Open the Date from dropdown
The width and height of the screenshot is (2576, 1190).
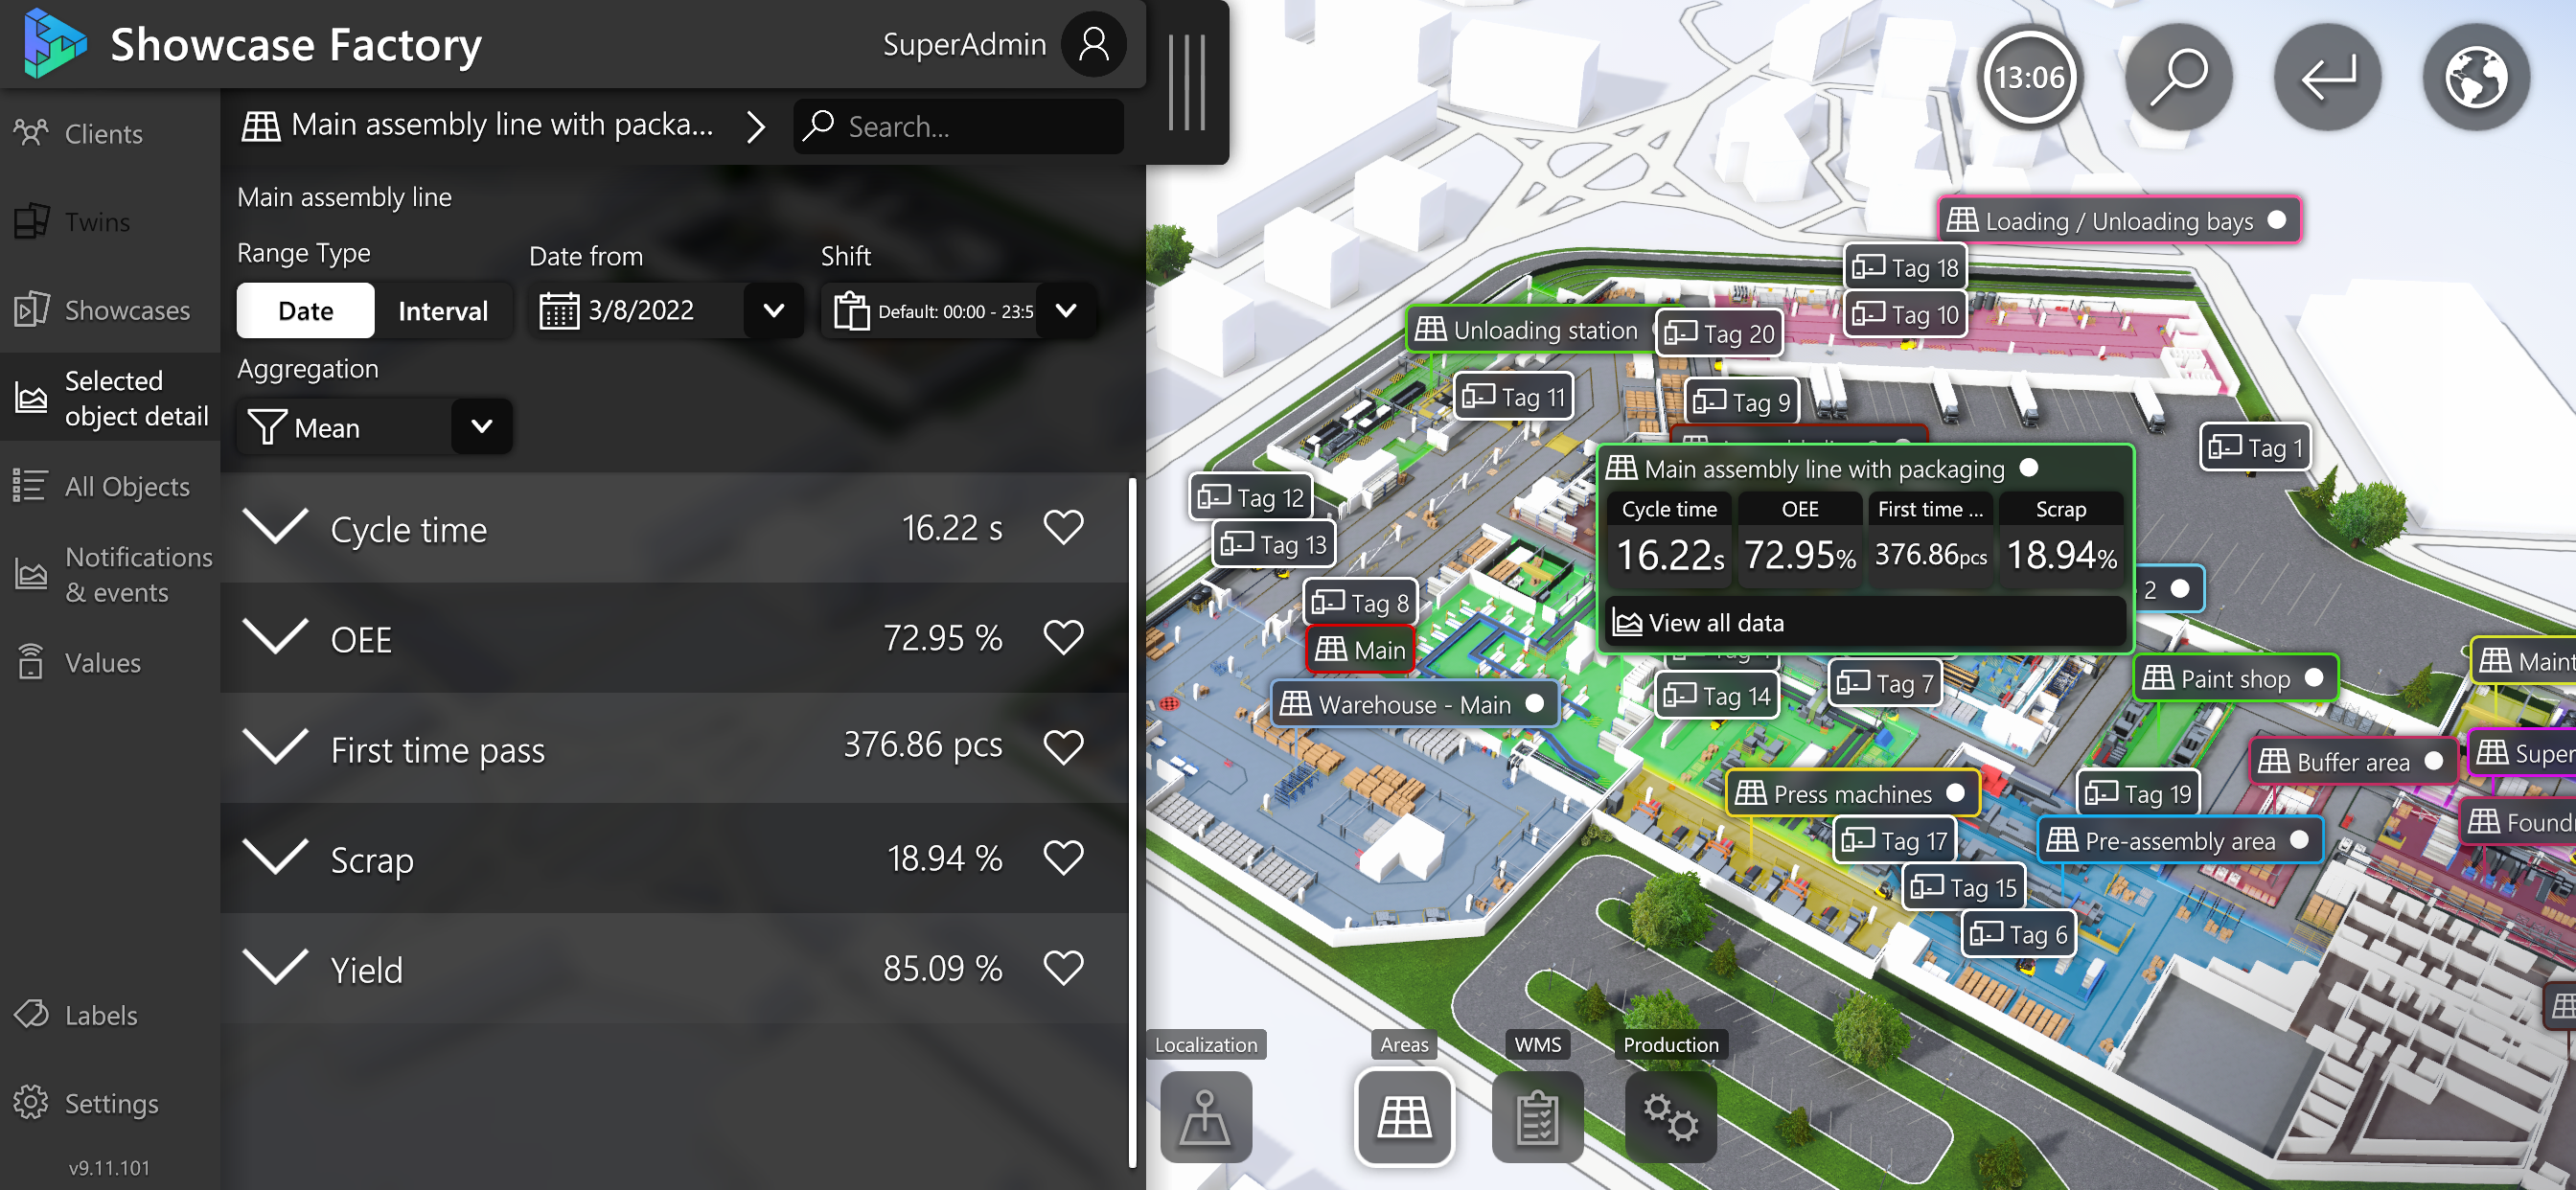tap(773, 311)
